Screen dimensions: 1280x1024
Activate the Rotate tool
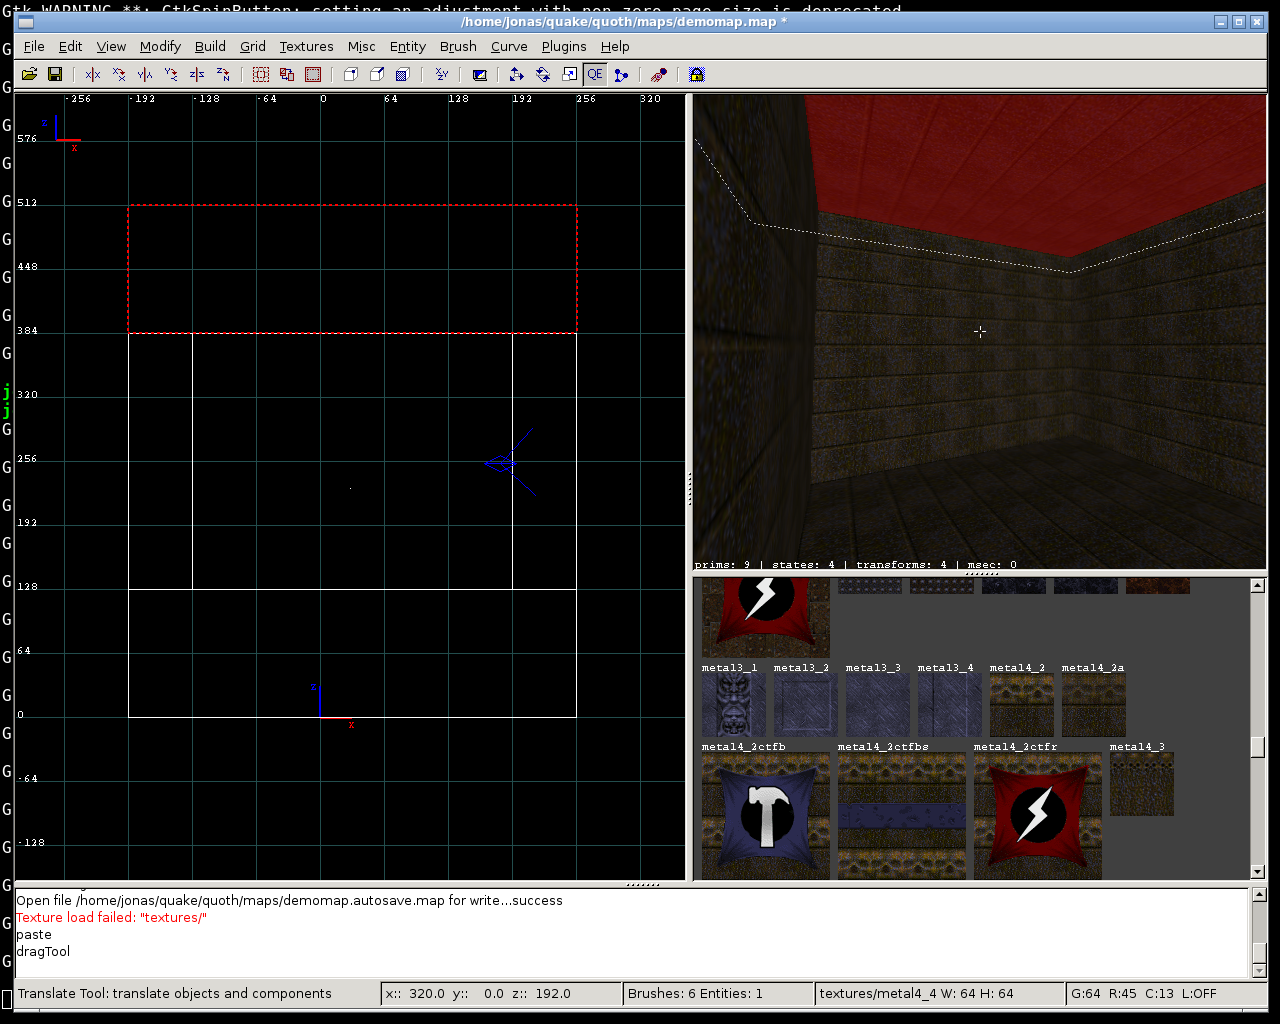coord(543,74)
